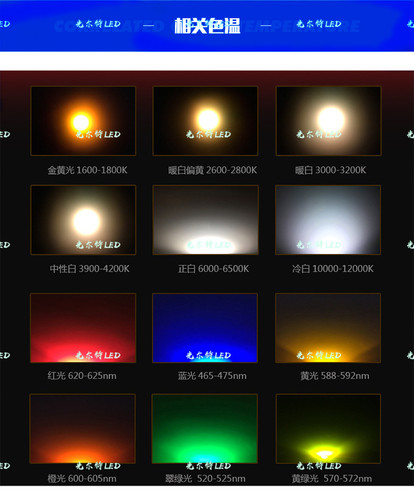Click the label text '中性白 3900-4200K'
Image resolution: width=414 pixels, height=500 pixels.
[89, 269]
